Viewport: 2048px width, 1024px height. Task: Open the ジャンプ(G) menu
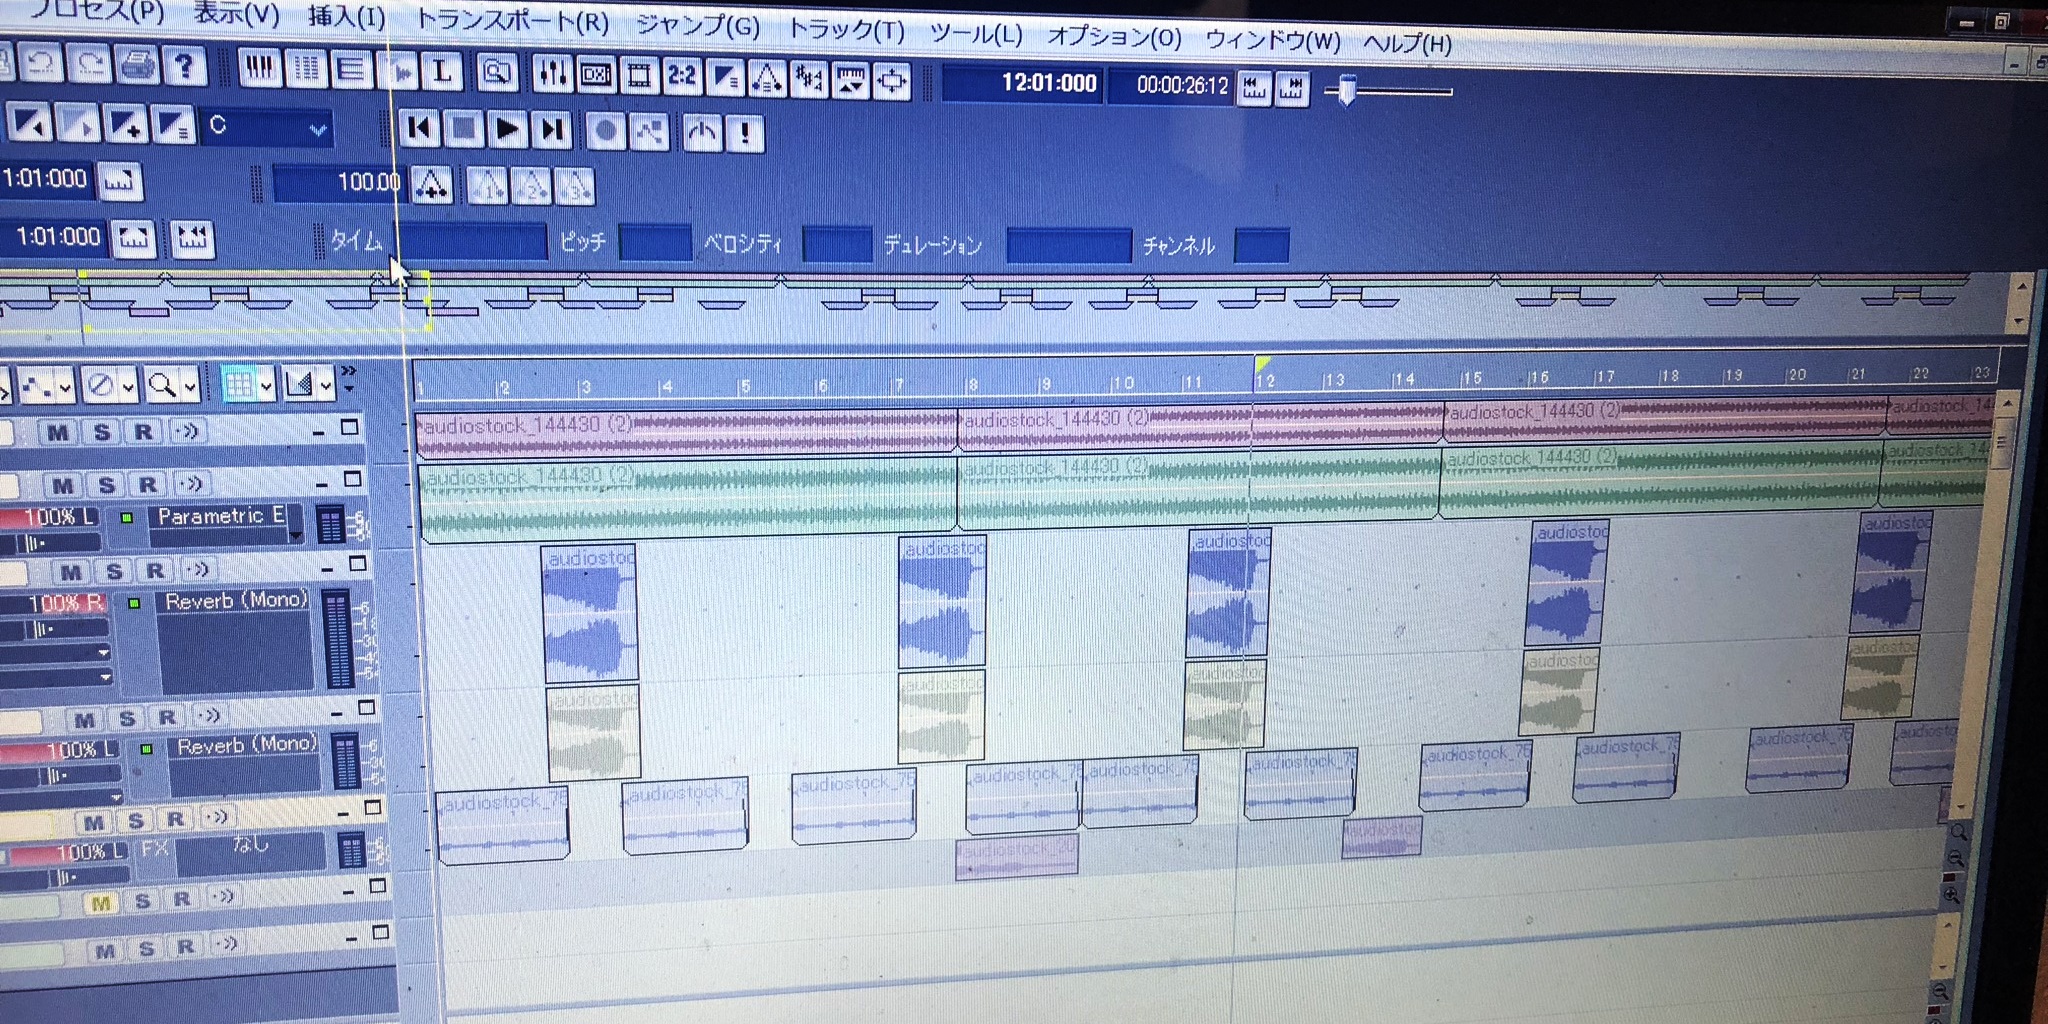point(697,25)
